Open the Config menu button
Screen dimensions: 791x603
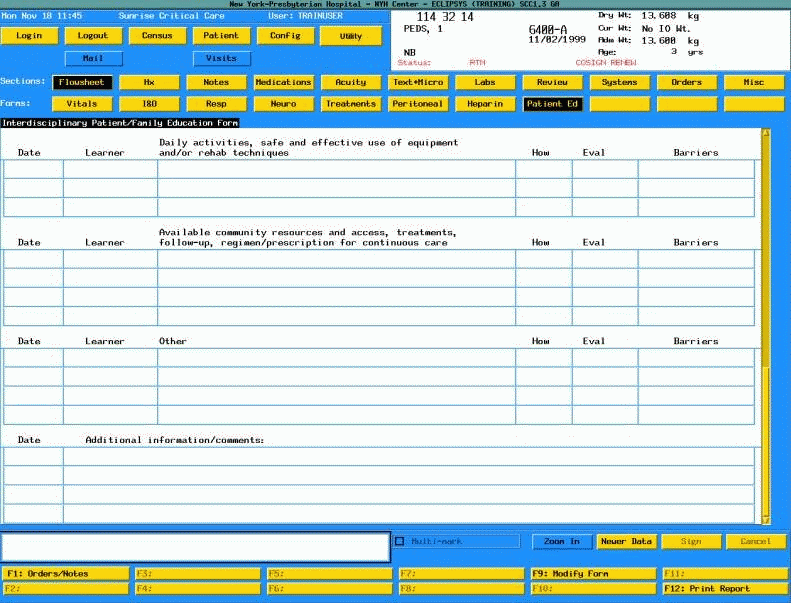click(285, 36)
